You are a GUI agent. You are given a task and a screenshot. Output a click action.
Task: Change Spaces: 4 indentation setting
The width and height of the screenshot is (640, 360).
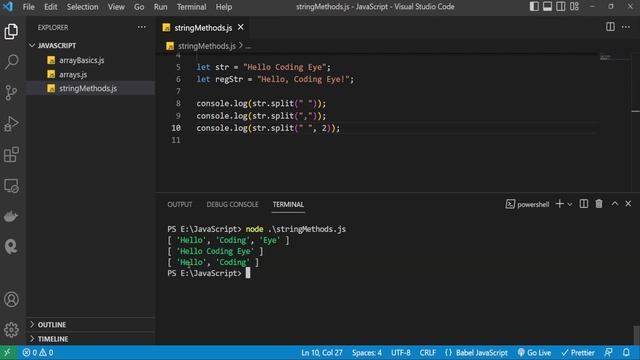(367, 353)
